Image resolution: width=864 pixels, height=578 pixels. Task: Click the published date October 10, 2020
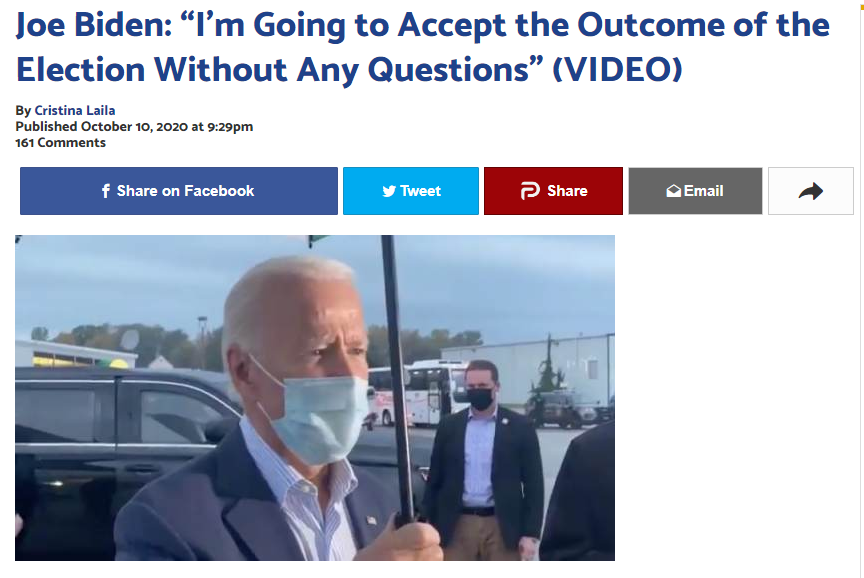pyautogui.click(x=134, y=127)
